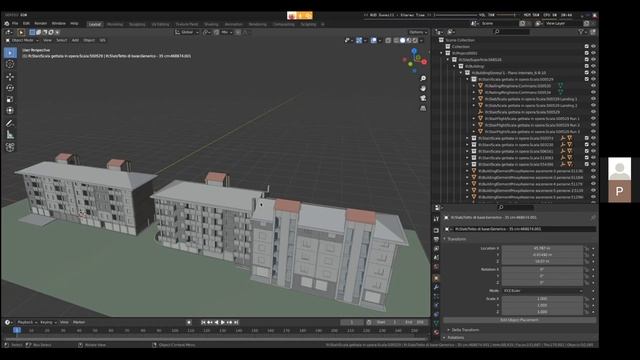Enable solid viewport shading mode
Image resolution: width=640 pixels, height=360 pixels.
pyautogui.click(x=402, y=40)
